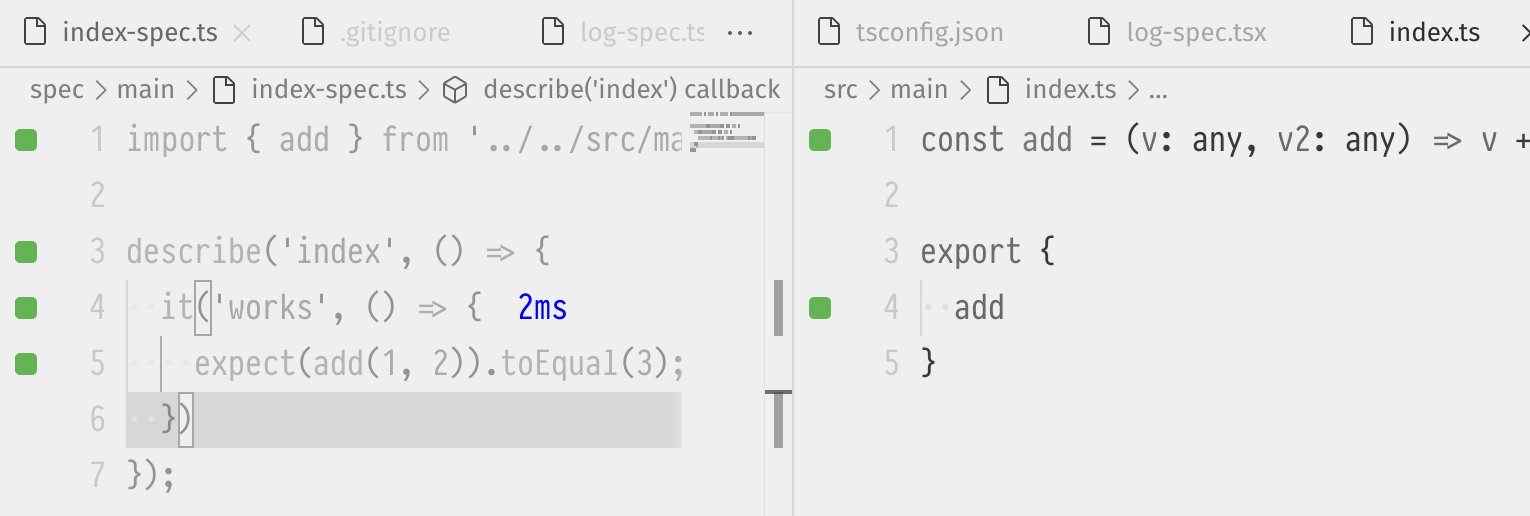Close the index-spec.ts tab
Viewport: 1530px width, 516px height.
241,33
